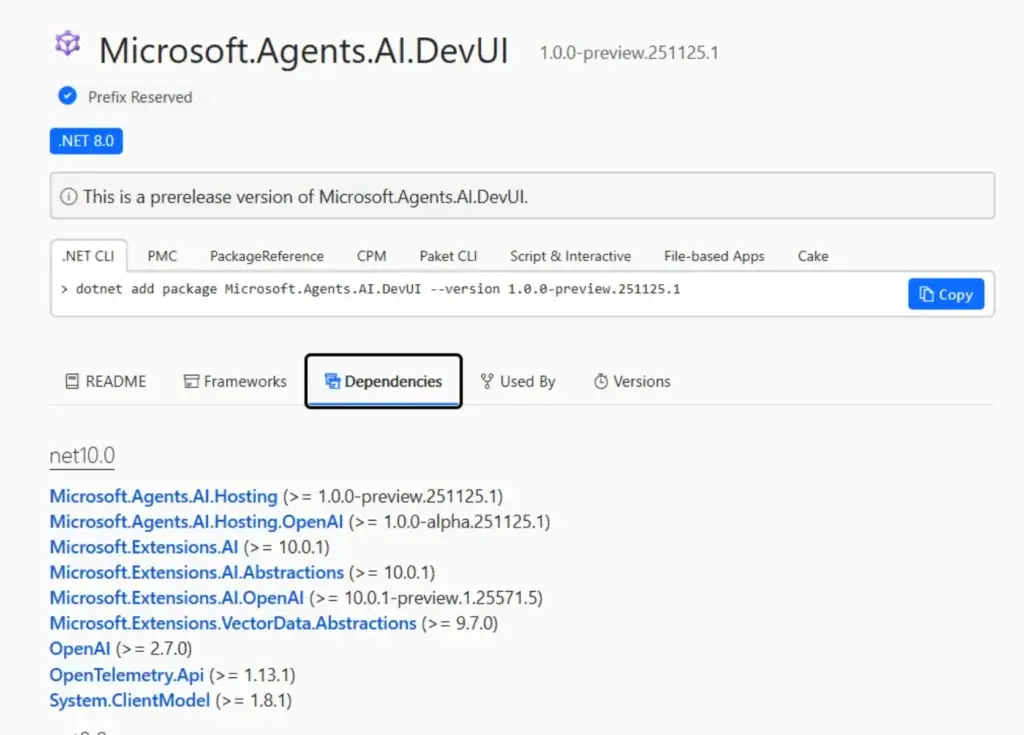
Task: Switch to the PMC install tab
Action: [x=162, y=256]
